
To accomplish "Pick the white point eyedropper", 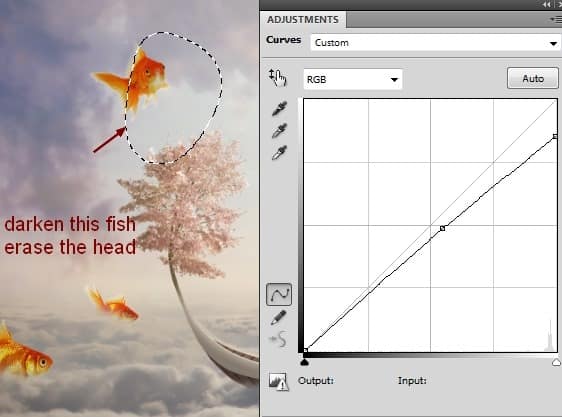I will [279, 152].
